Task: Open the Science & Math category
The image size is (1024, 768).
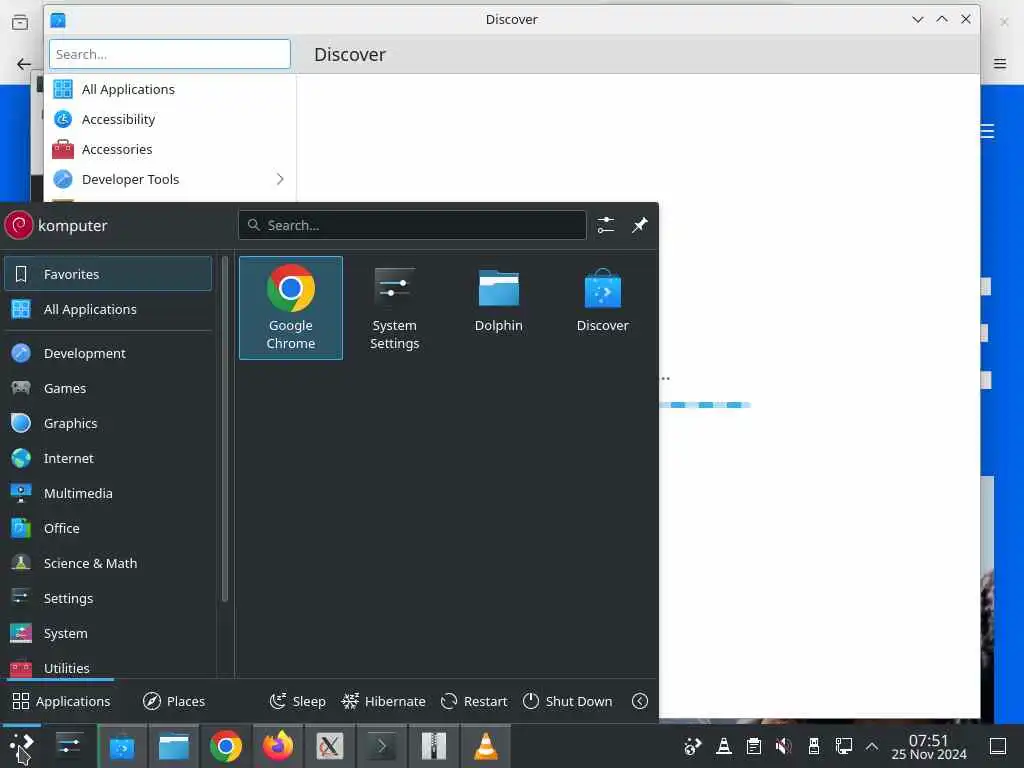Action: (108, 563)
